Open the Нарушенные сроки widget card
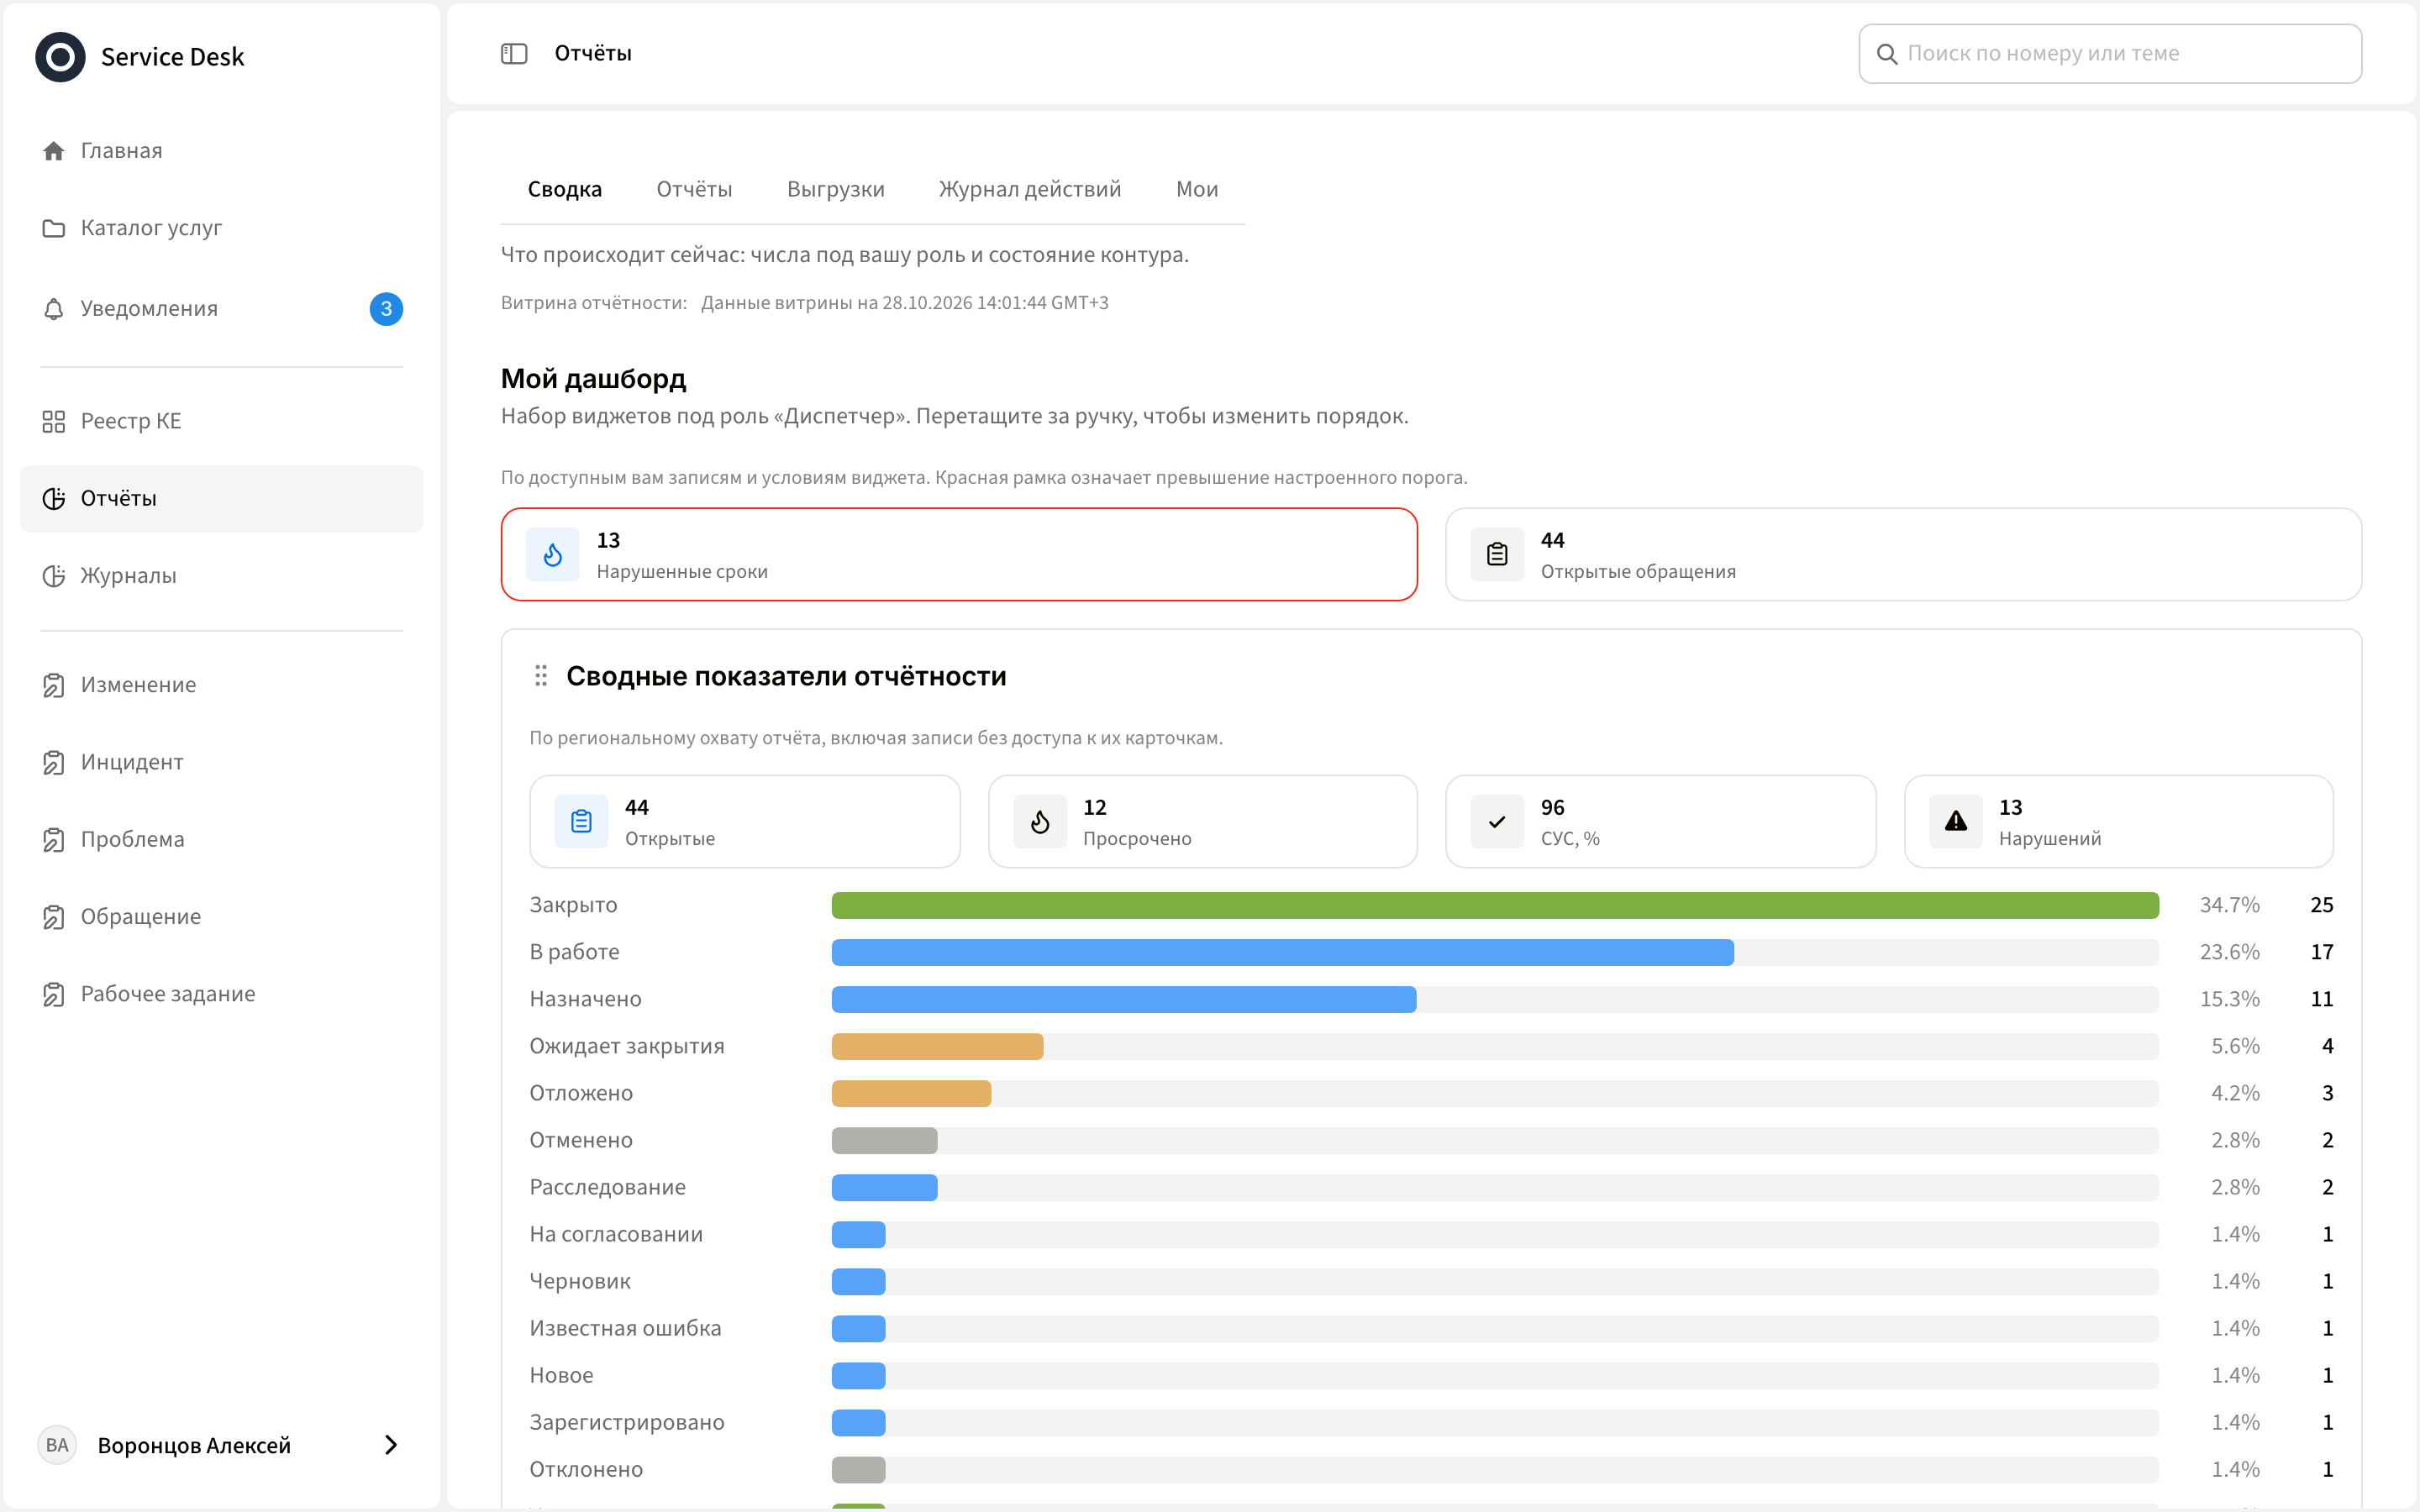Screen dimensions: 2420x1512 coord(959,555)
